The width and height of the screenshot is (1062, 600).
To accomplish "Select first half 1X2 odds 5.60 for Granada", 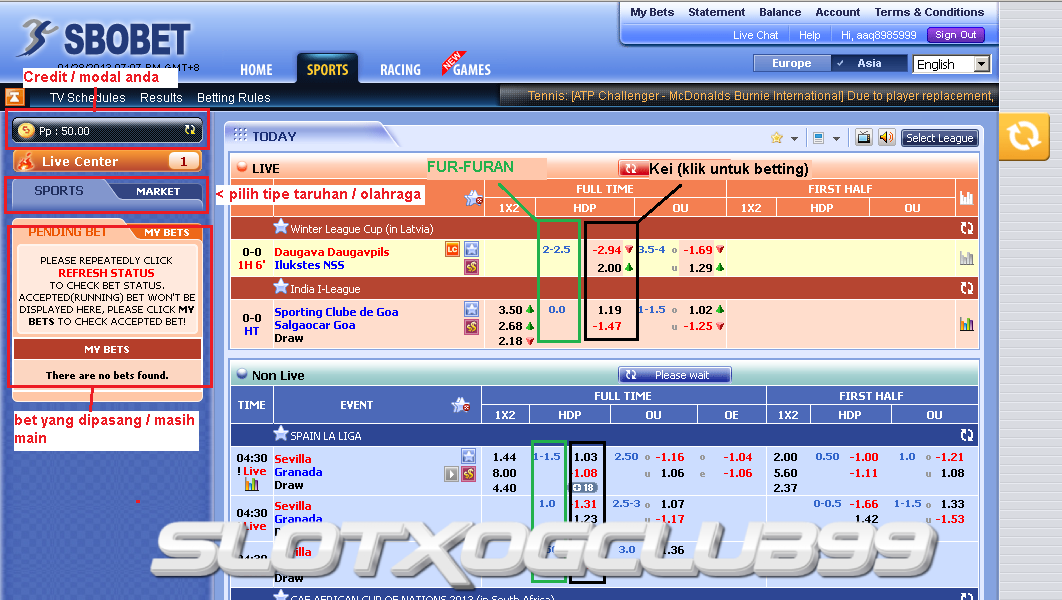I will (x=786, y=473).
